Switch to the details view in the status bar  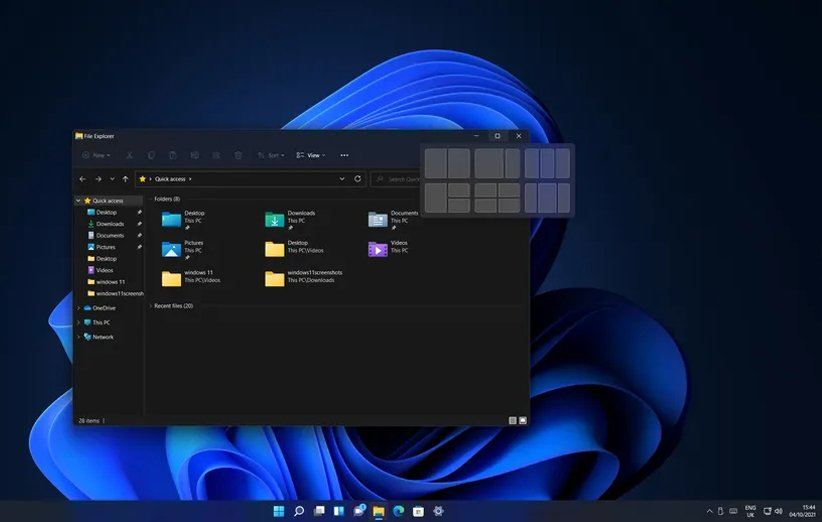(512, 421)
